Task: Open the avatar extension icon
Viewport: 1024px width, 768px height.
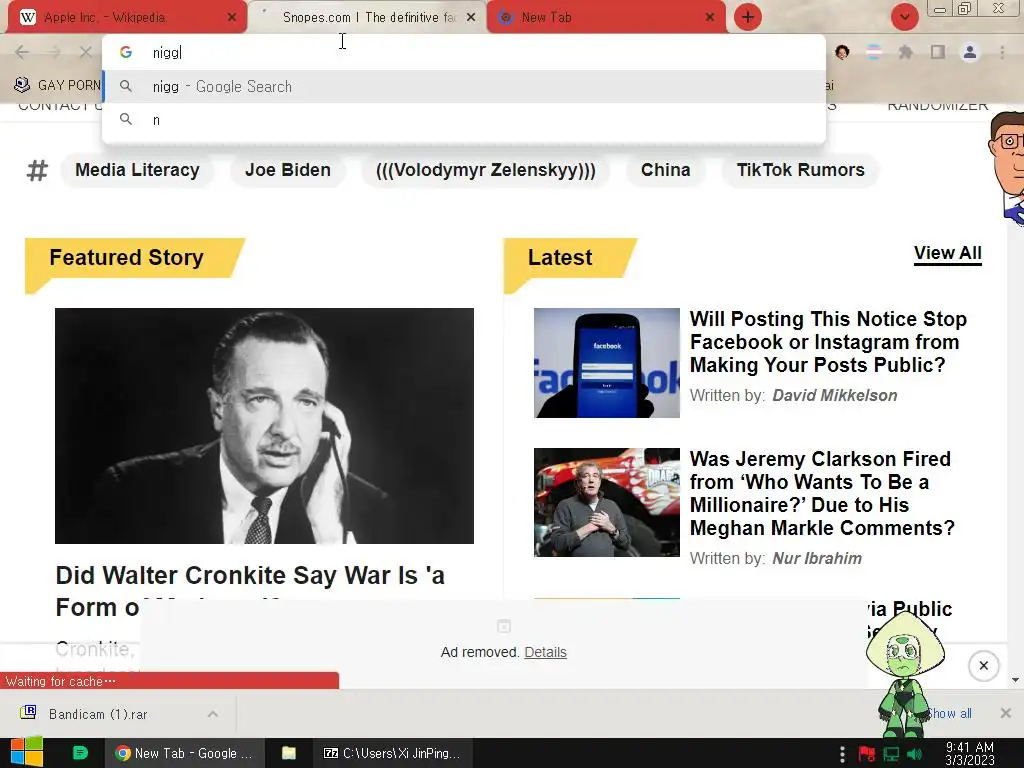Action: pyautogui.click(x=842, y=52)
